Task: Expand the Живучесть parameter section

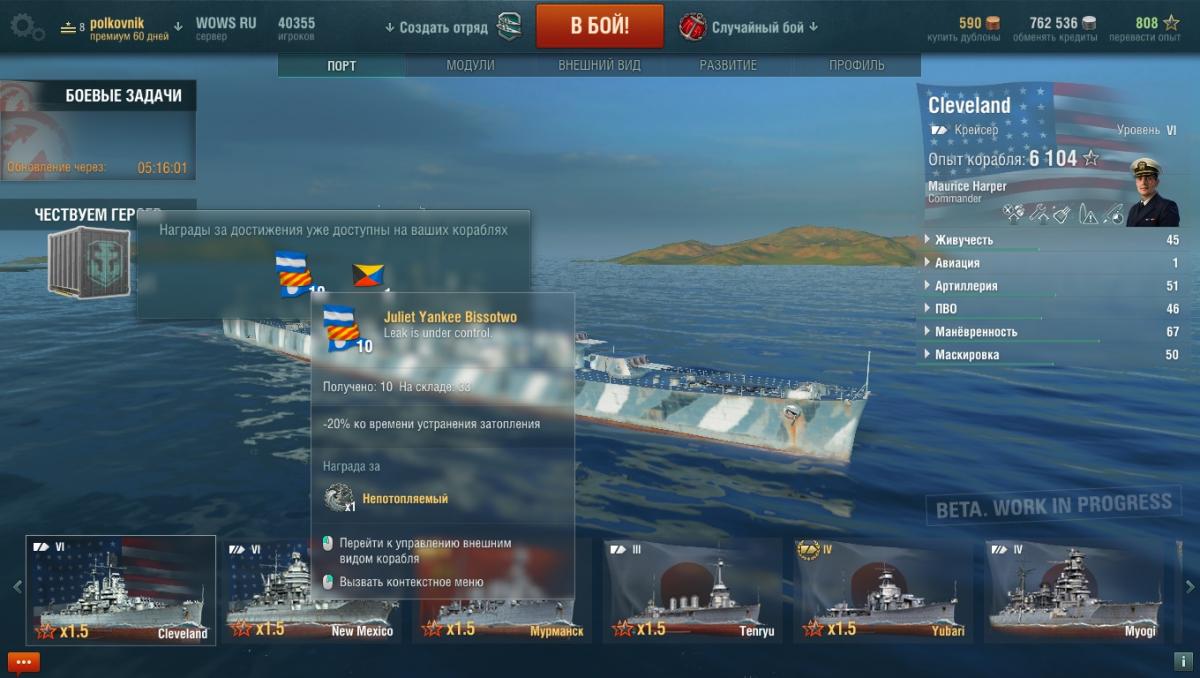Action: point(1051,240)
